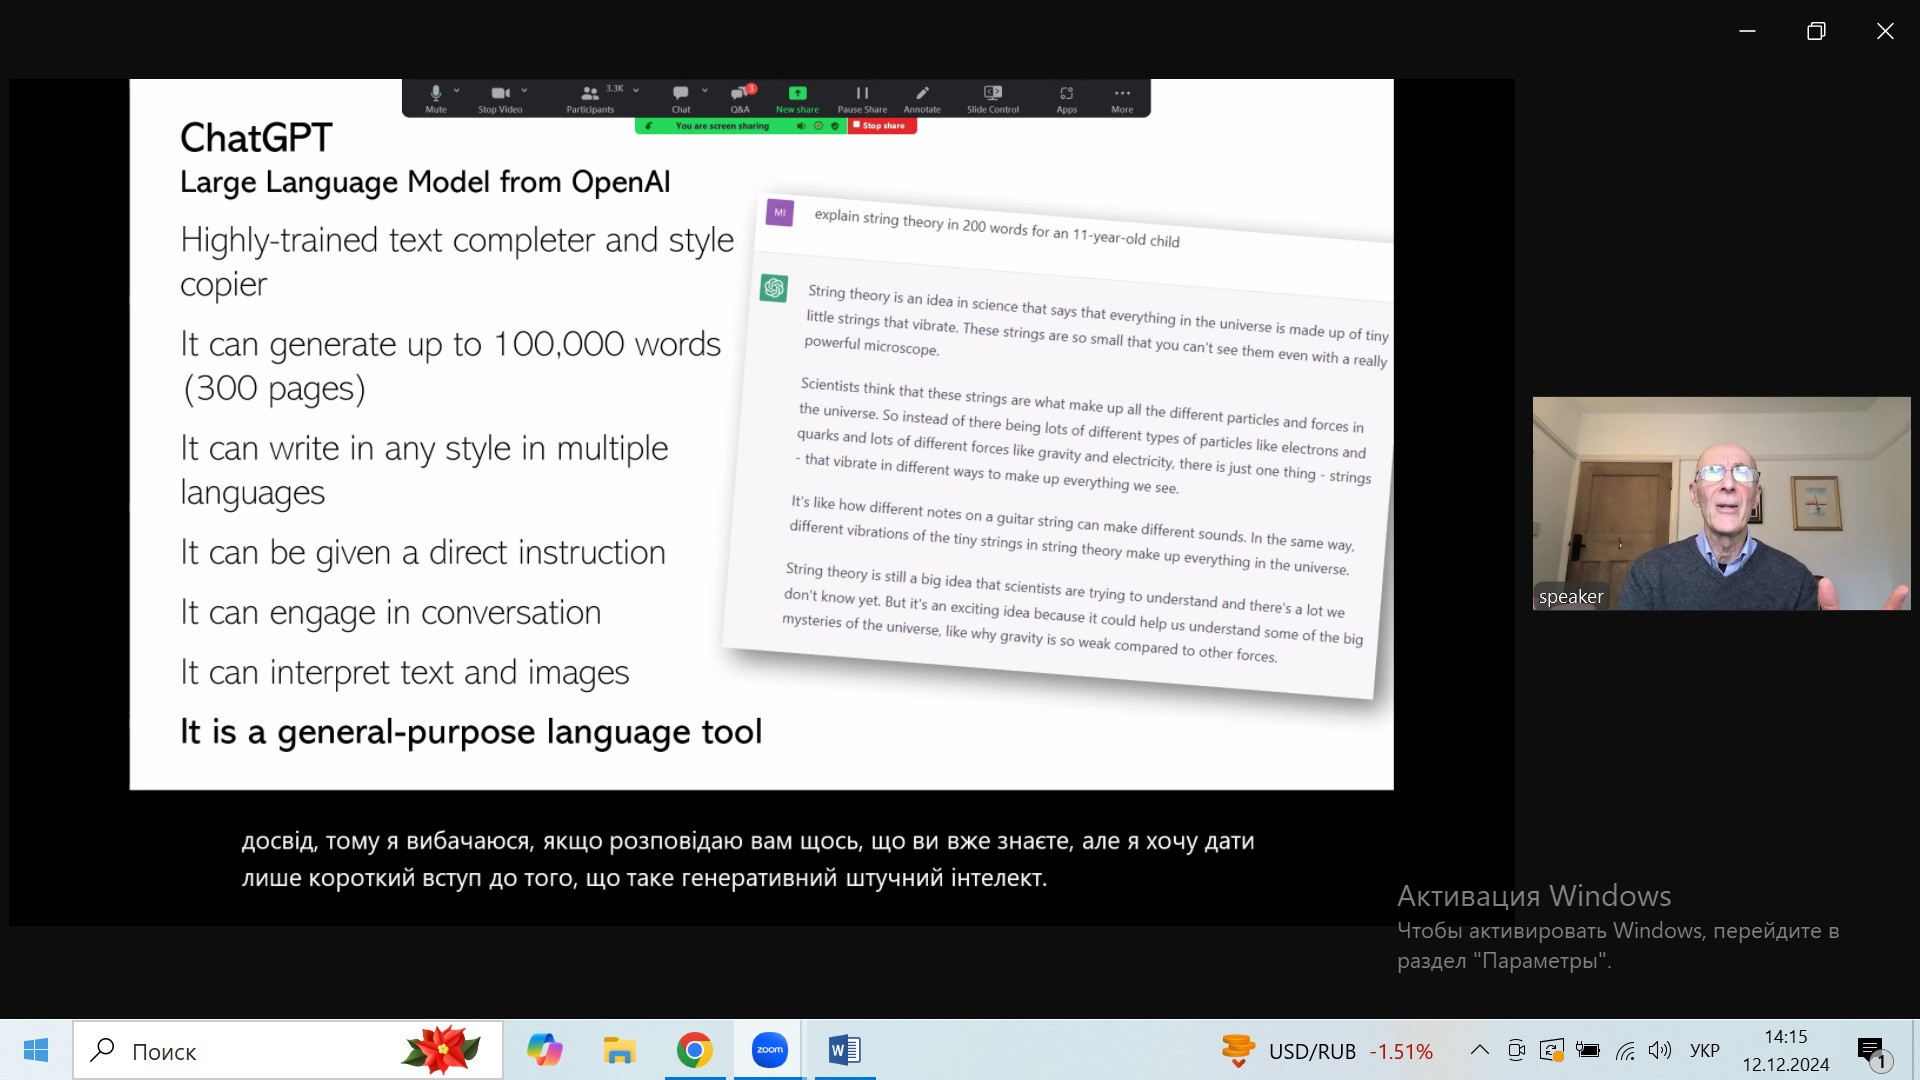This screenshot has width=1920, height=1080.
Task: Open Zoom from the Windows taskbar
Action: point(769,1050)
